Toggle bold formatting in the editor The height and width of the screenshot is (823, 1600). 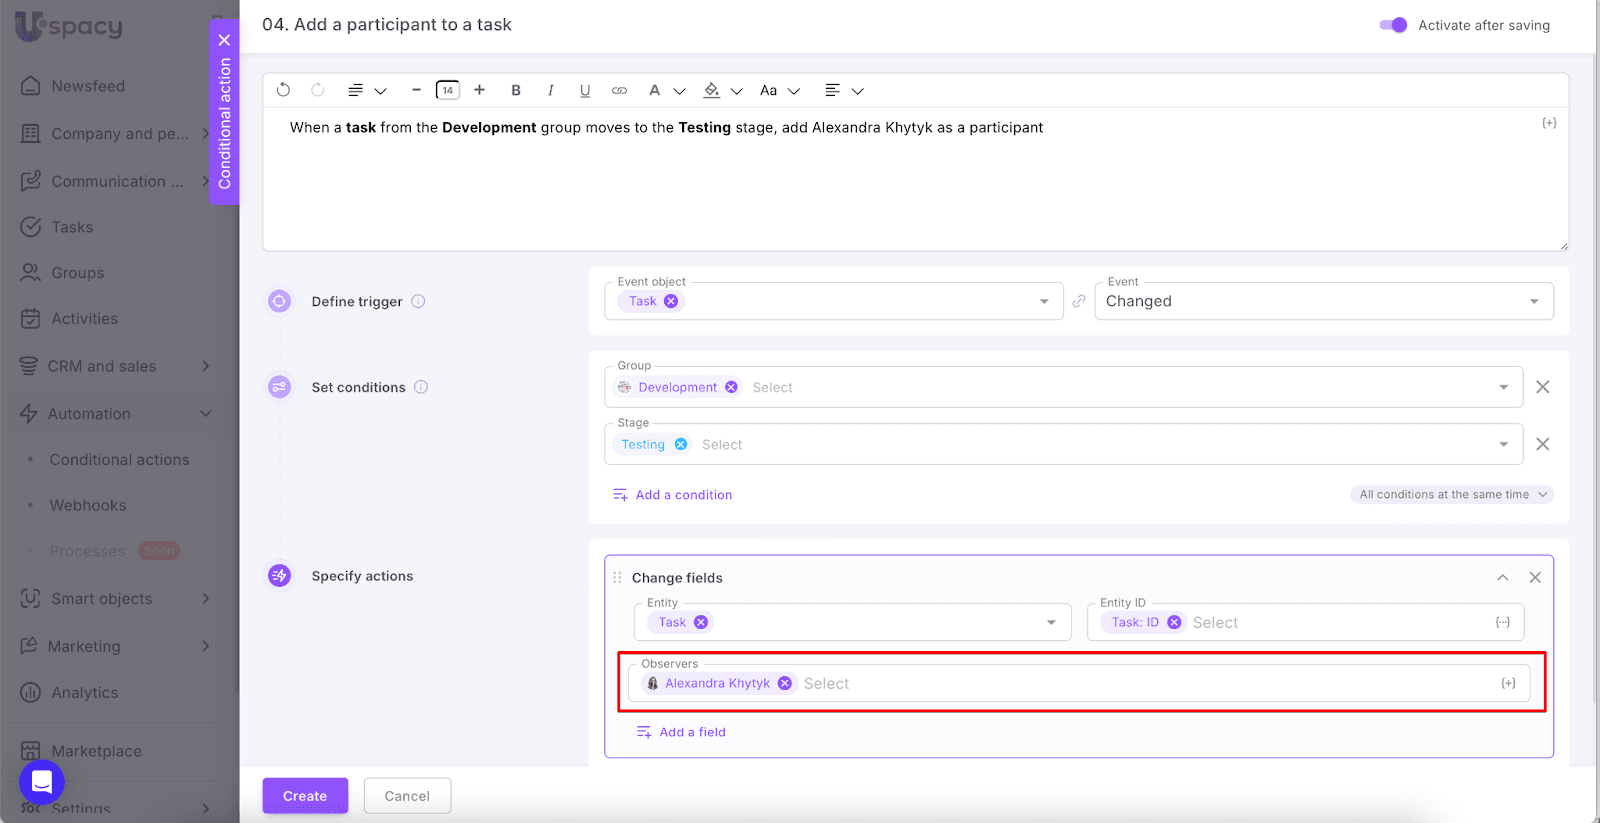click(516, 90)
